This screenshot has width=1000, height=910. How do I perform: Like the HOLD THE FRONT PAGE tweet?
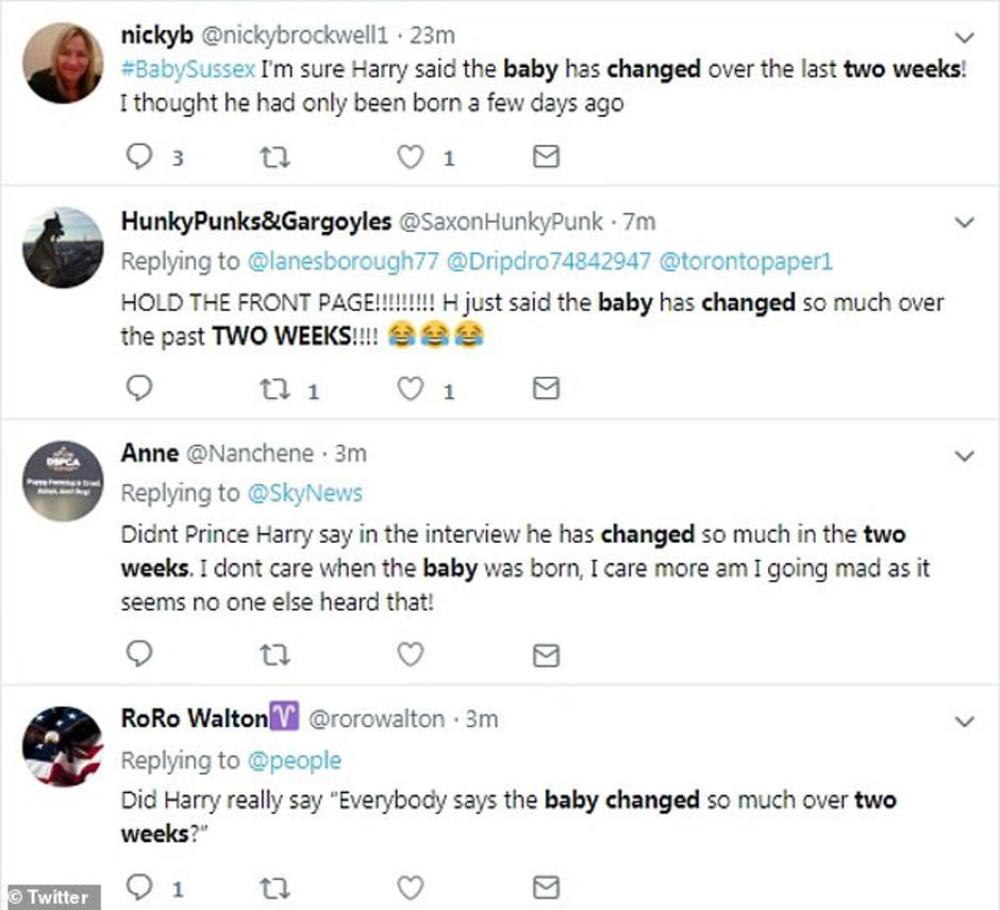click(x=411, y=389)
